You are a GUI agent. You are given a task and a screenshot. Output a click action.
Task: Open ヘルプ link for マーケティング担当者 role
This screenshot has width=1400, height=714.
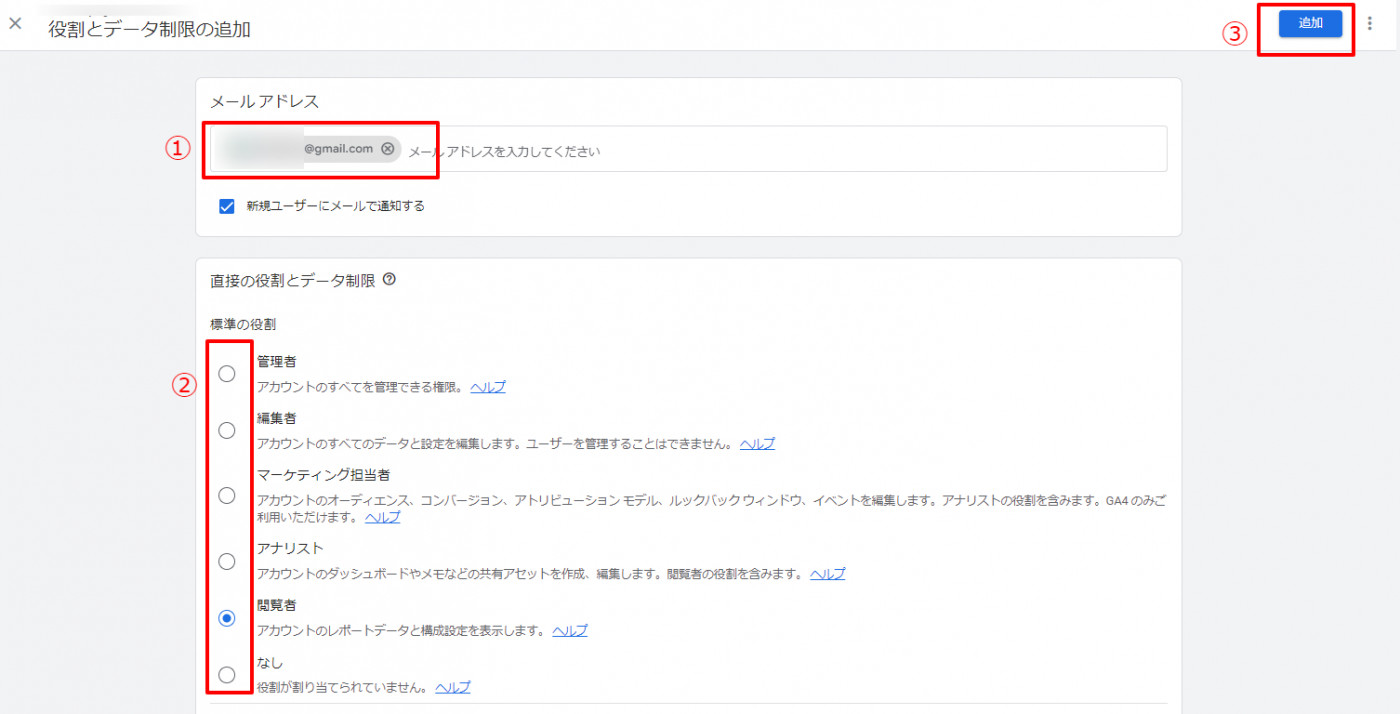click(382, 518)
